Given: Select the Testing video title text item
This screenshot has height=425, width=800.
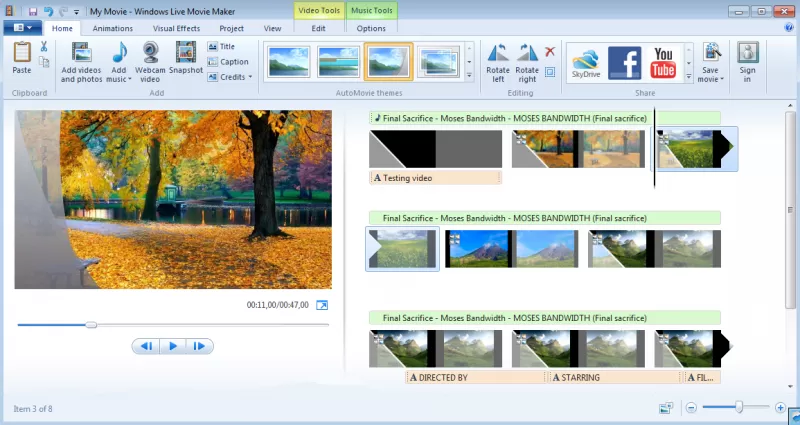Looking at the screenshot, I should pos(435,178).
